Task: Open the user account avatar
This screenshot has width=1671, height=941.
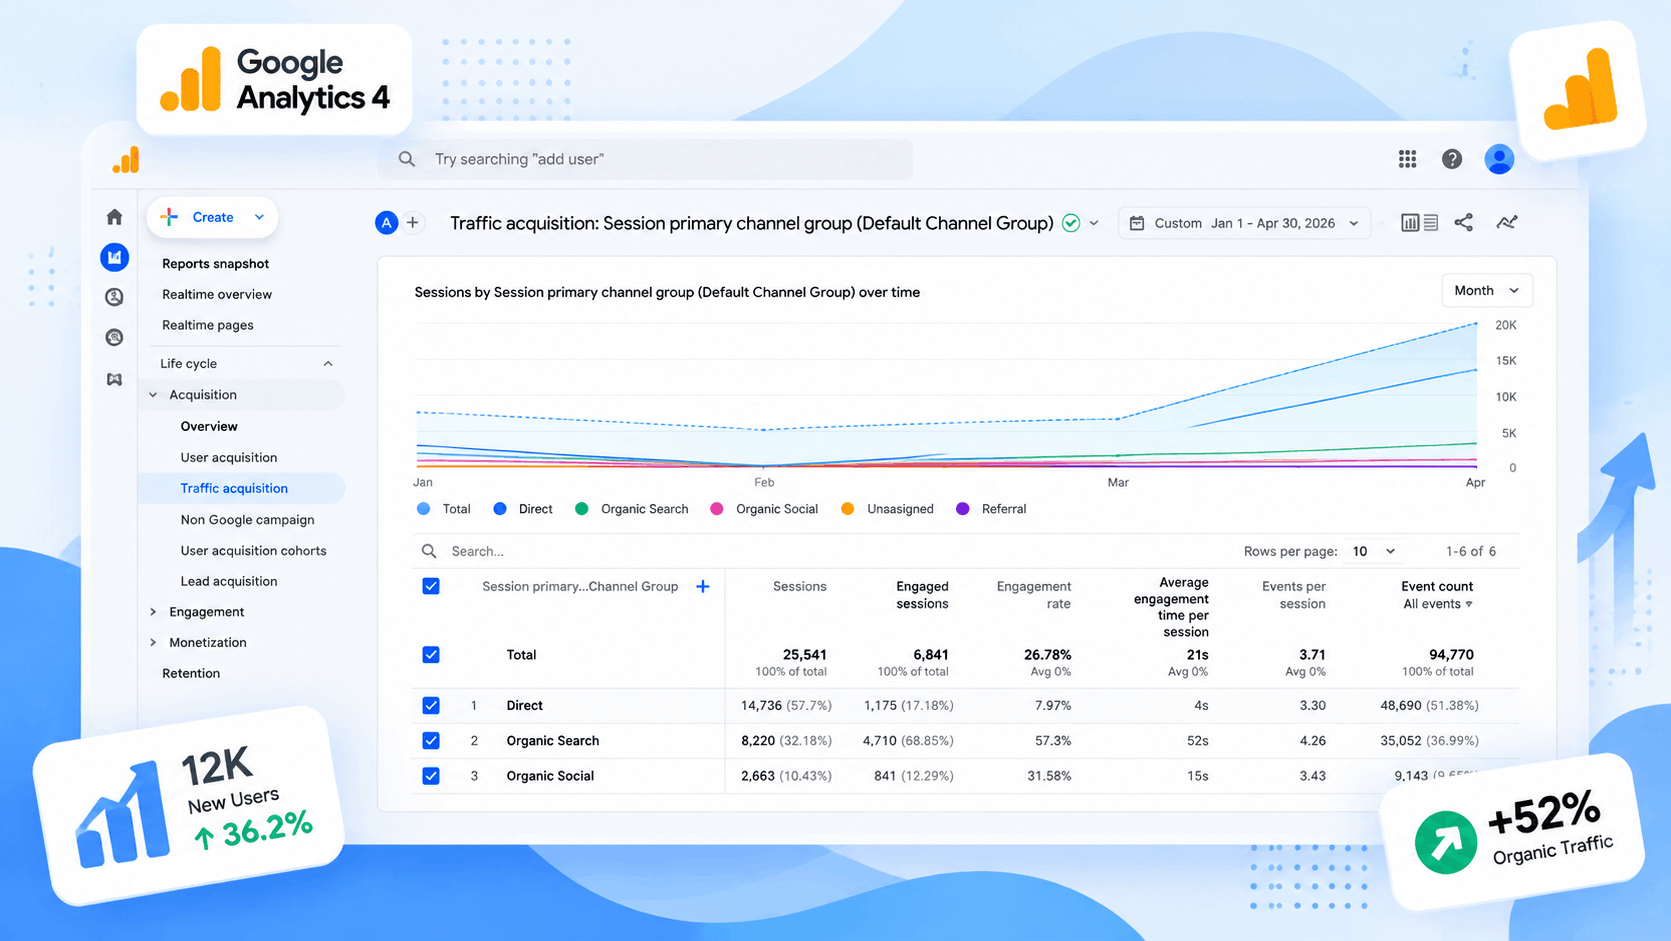Action: 1499,159
